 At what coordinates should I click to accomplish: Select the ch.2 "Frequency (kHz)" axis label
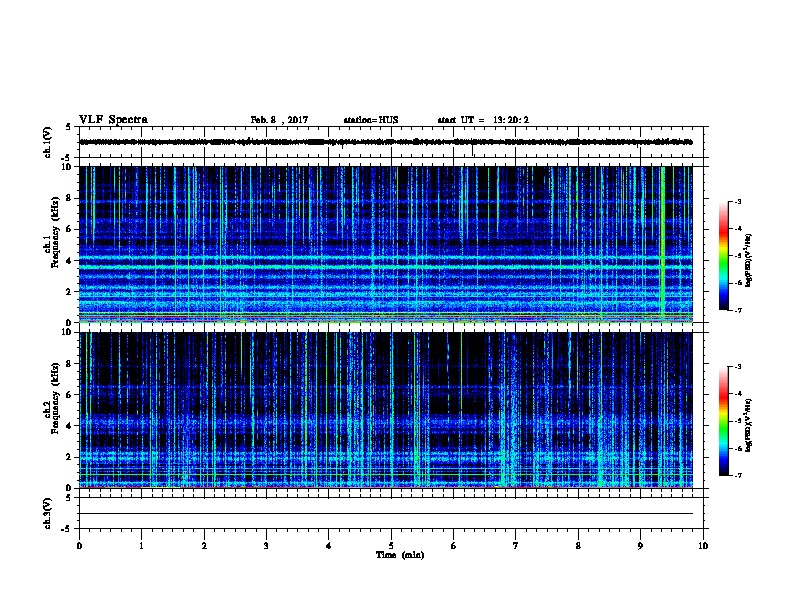pos(55,398)
